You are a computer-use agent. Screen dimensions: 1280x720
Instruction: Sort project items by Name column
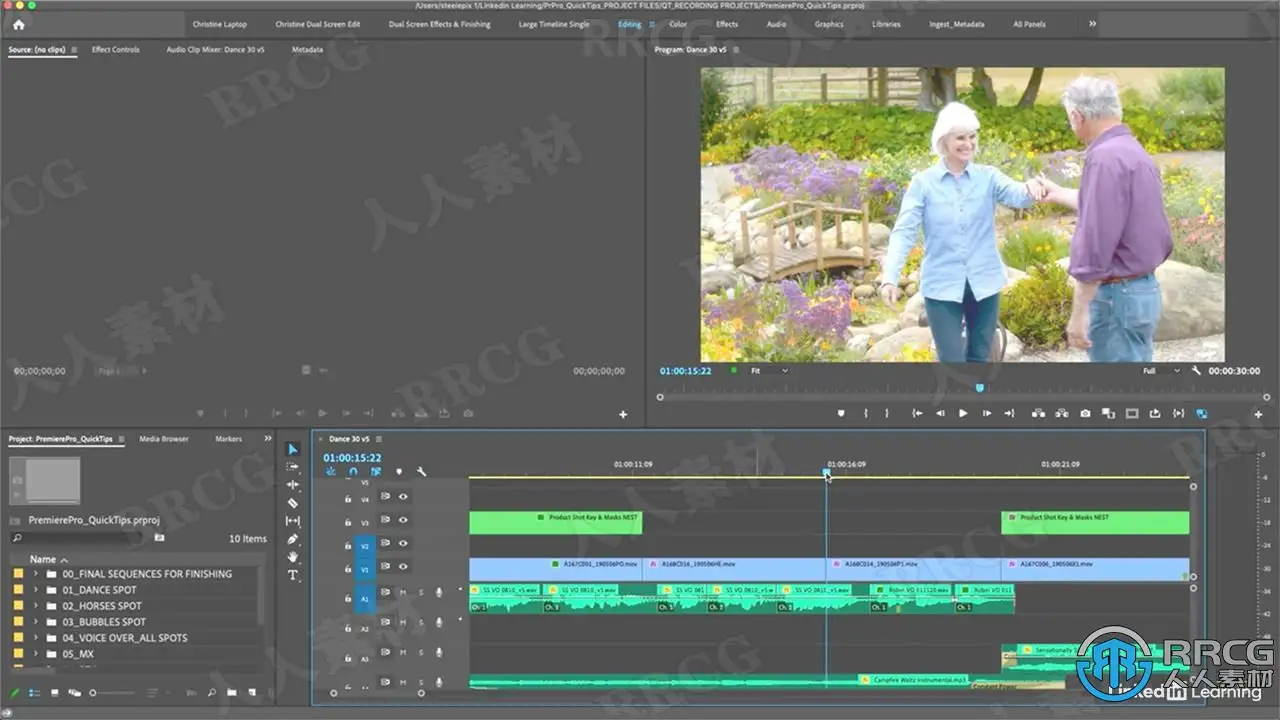pyautogui.click(x=43, y=559)
